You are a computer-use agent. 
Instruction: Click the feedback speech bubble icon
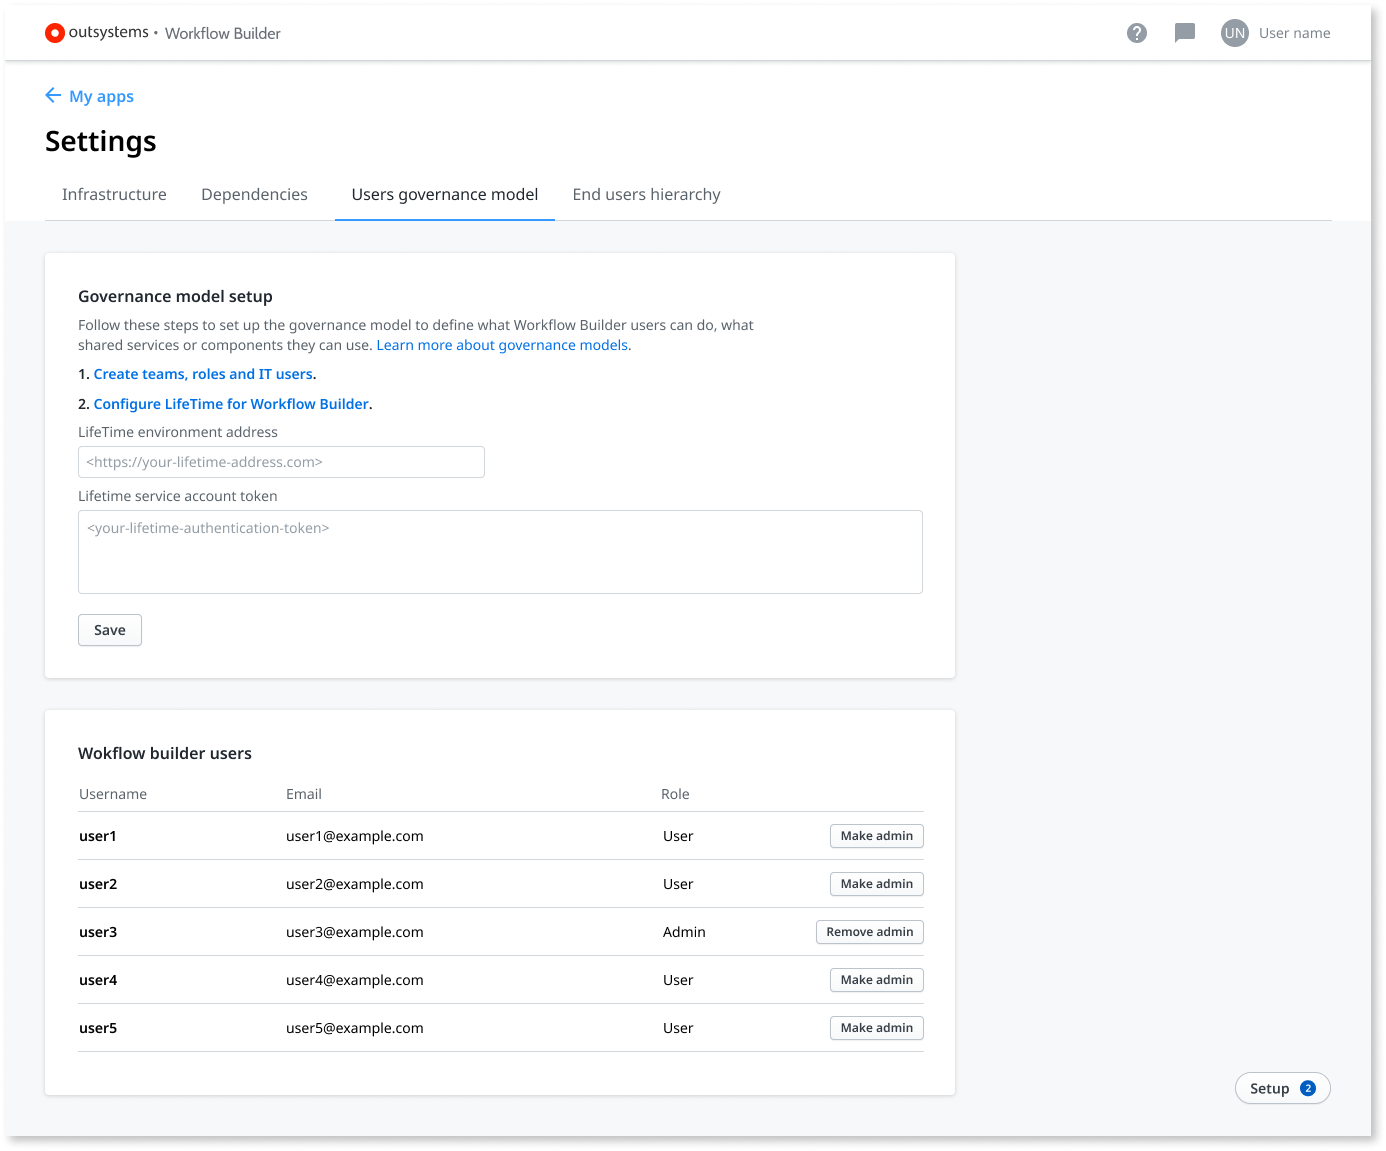point(1185,32)
